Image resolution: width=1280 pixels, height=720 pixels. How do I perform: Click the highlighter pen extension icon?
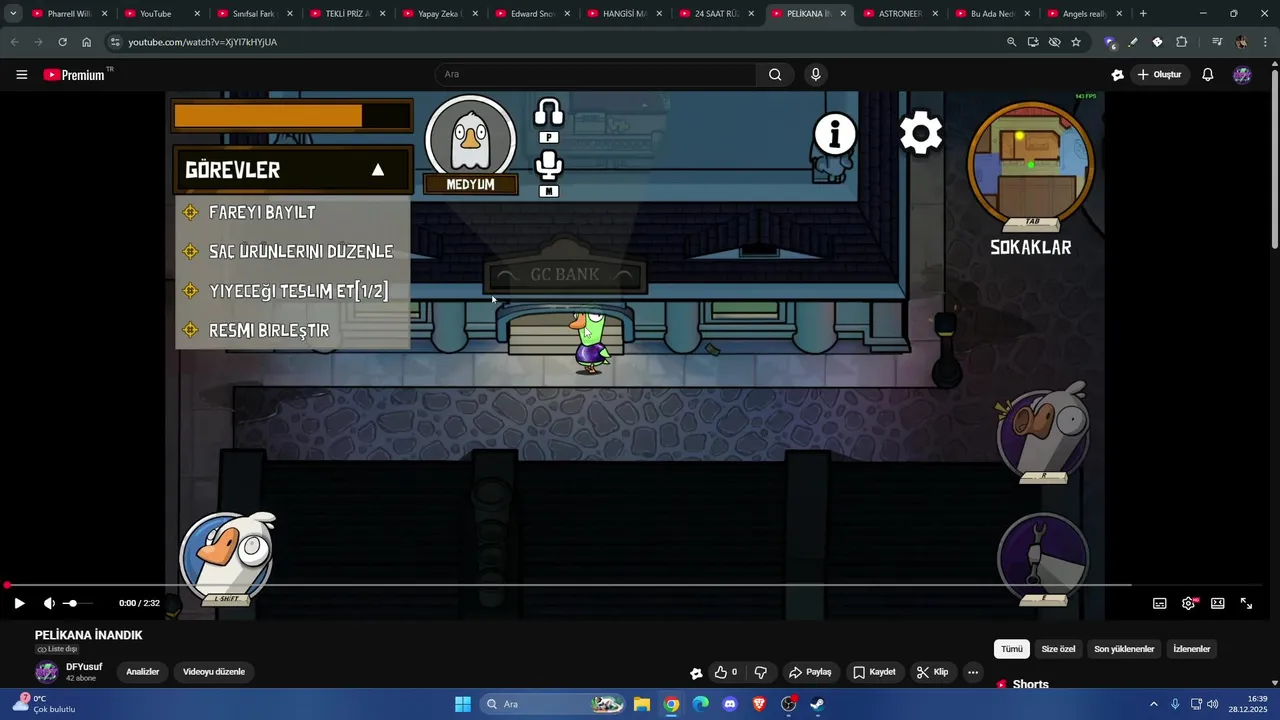click(1133, 42)
